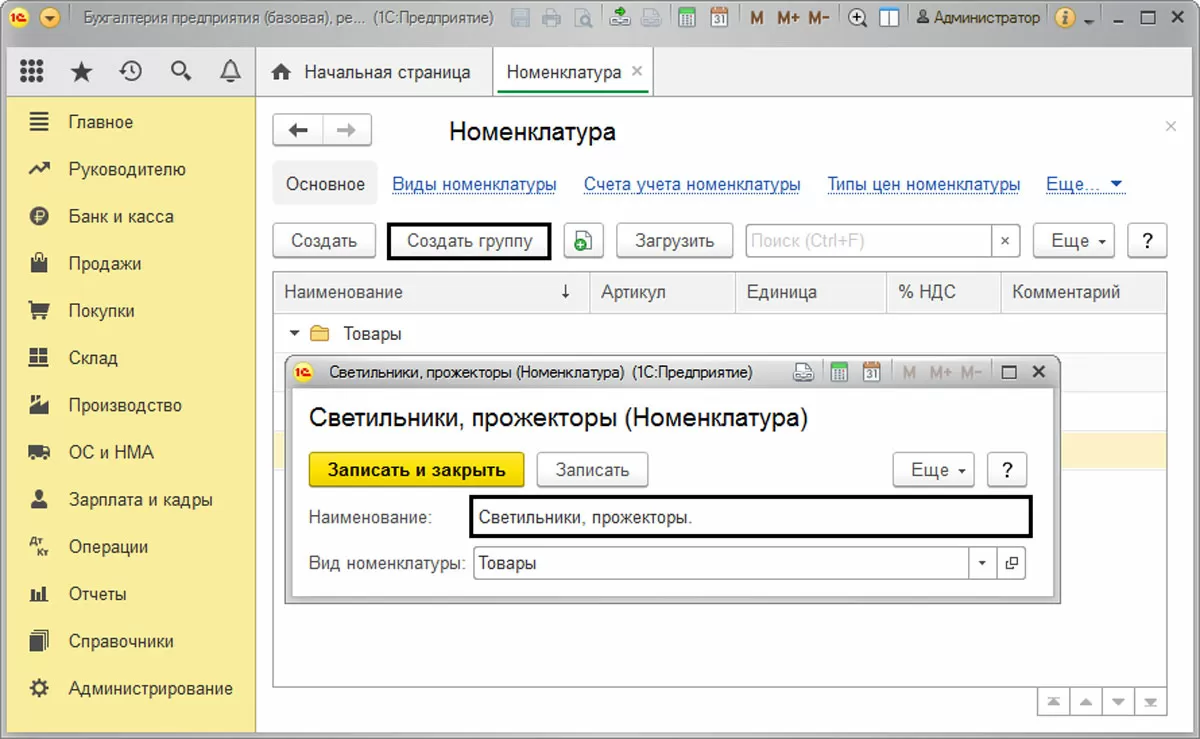Click the Создать группу button
Screen dimensions: 1200x739
coord(469,241)
